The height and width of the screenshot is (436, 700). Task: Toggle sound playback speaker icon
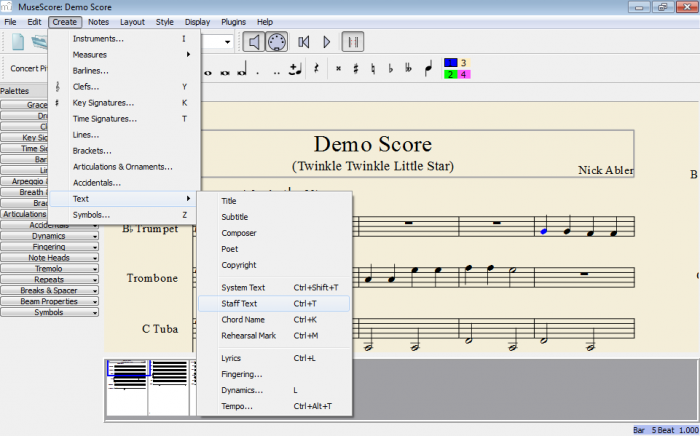[x=254, y=42]
